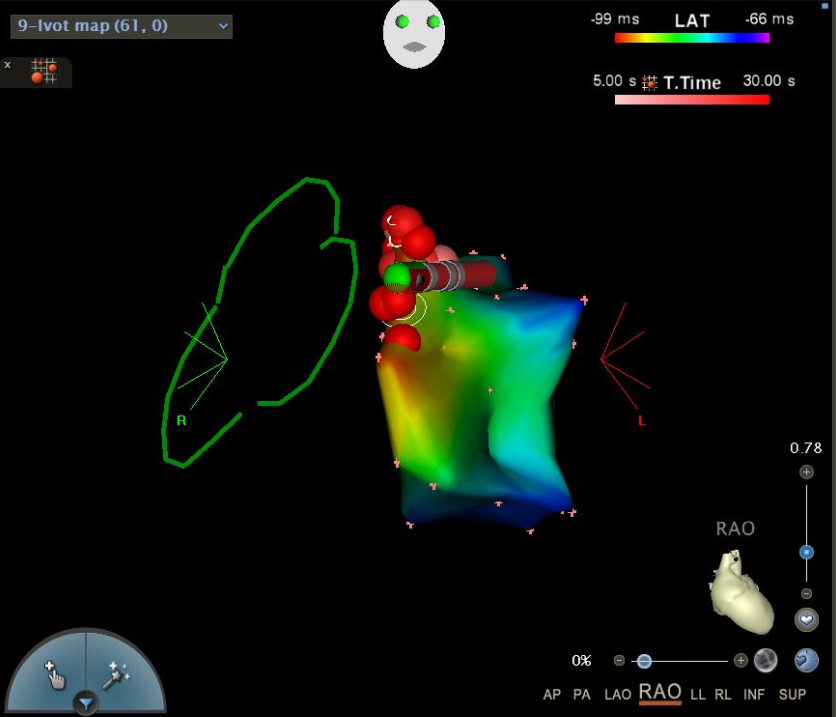Image resolution: width=836 pixels, height=717 pixels.
Task: Click the clock globe icon near opacity slider
Action: (x=808, y=659)
